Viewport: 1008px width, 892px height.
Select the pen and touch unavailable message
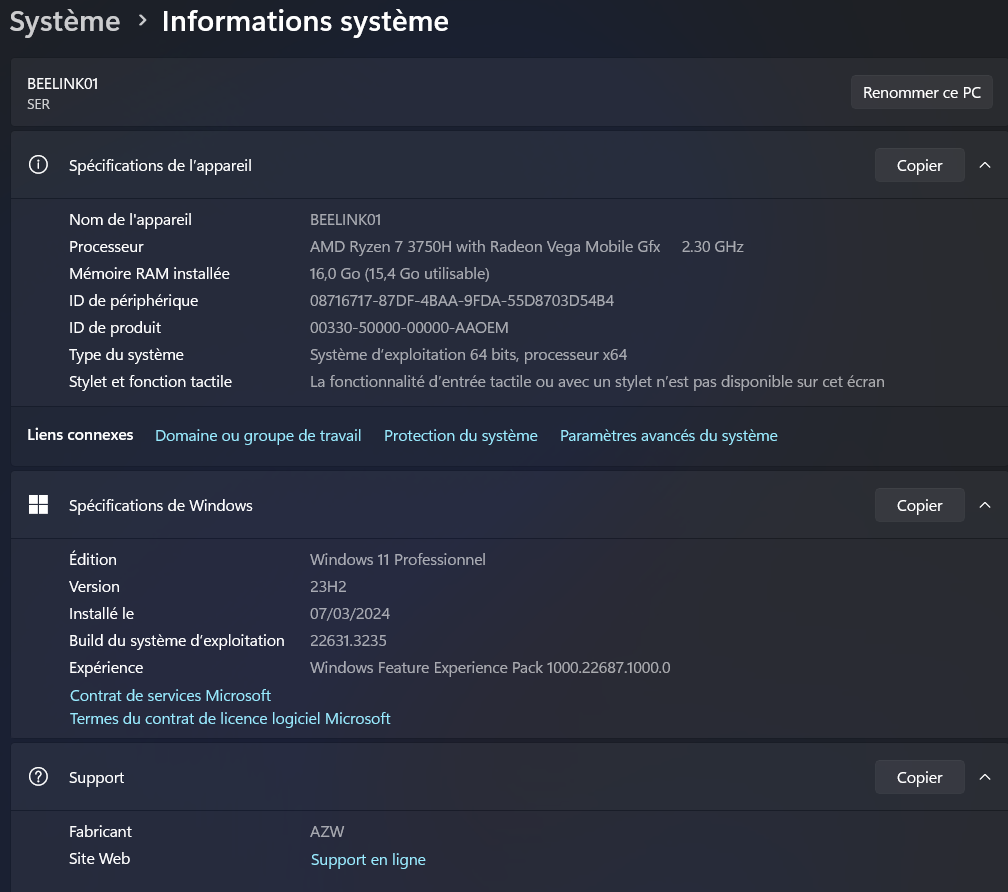(597, 382)
